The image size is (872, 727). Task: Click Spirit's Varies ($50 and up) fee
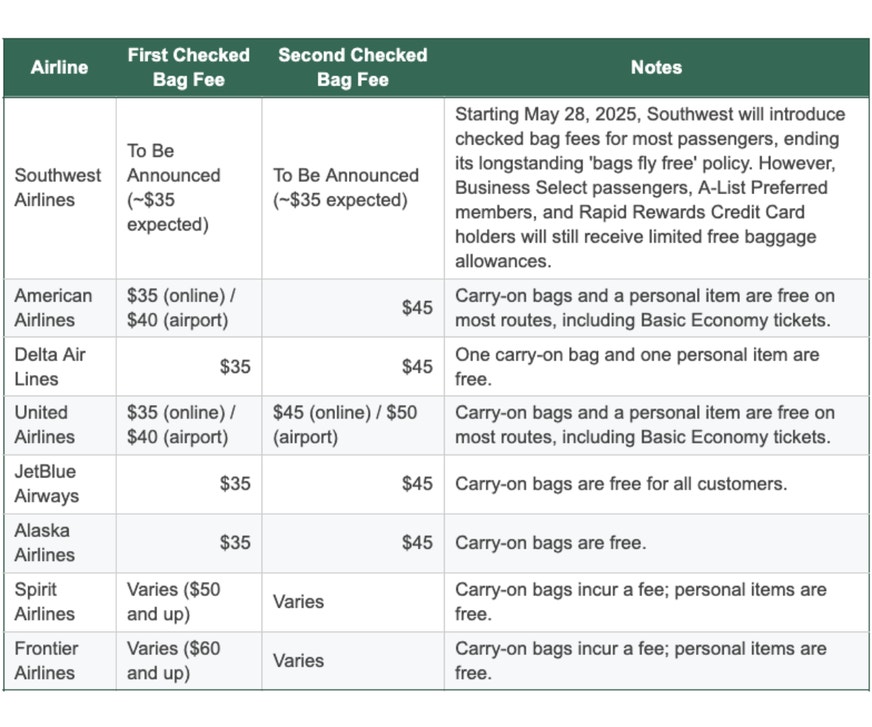point(174,601)
